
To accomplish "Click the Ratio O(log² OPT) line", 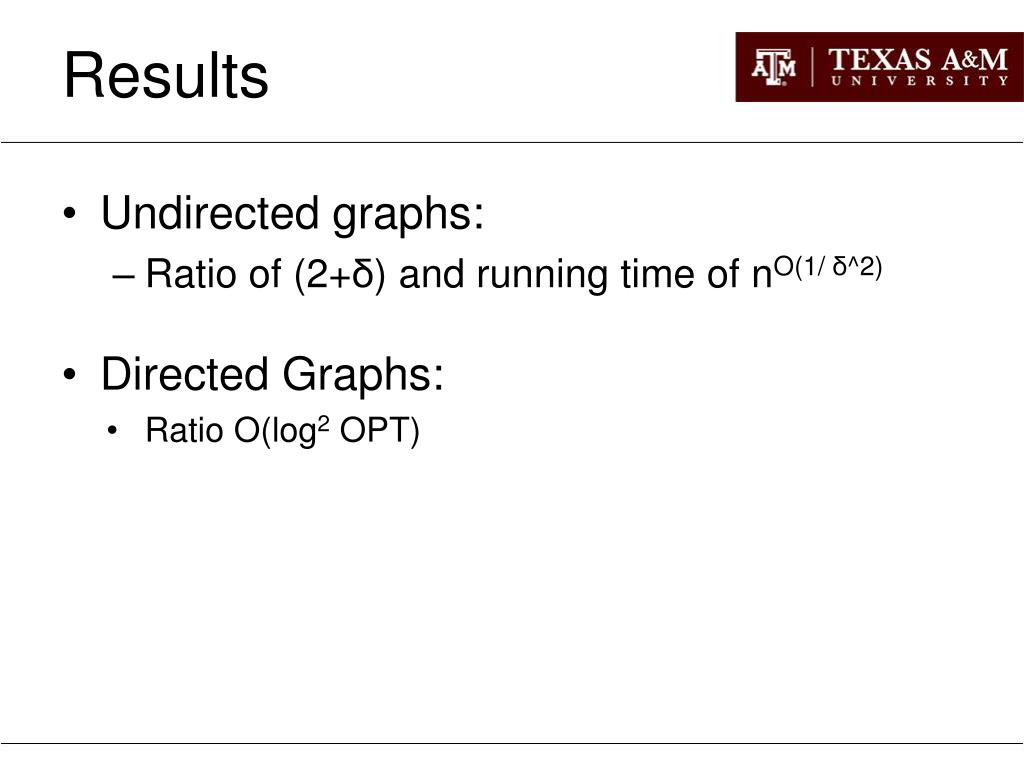I will (x=282, y=431).
